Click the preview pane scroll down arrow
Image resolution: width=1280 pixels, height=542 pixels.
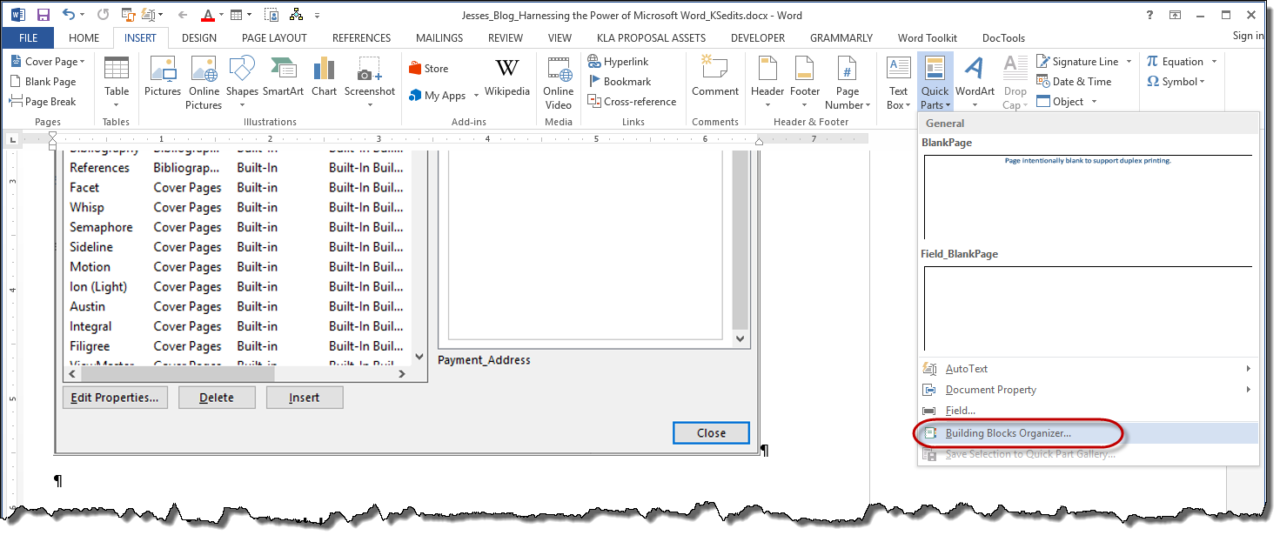(741, 339)
